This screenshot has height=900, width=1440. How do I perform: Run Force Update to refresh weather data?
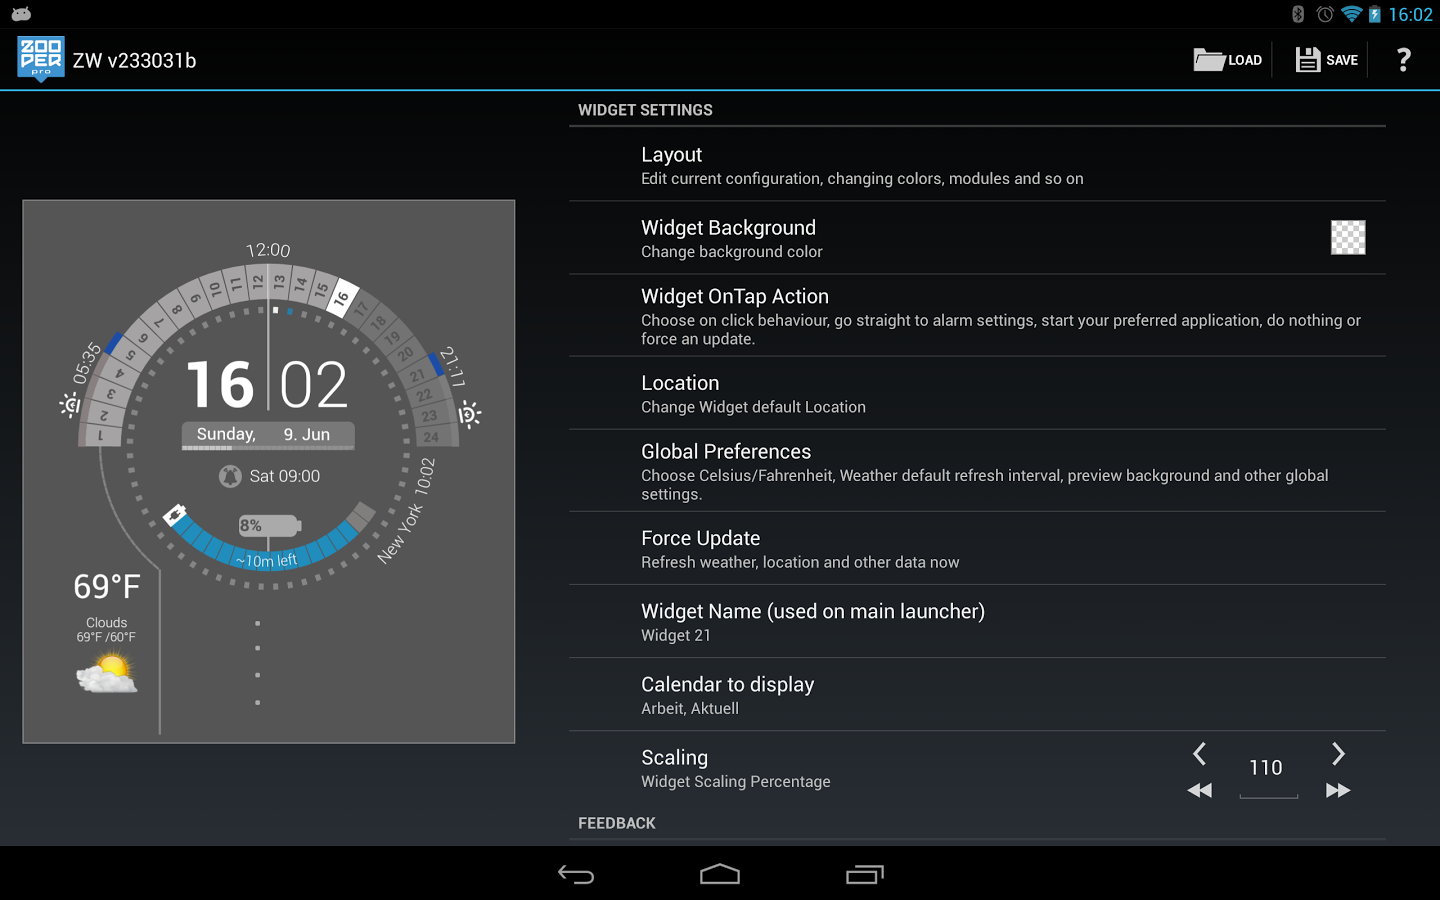tap(900, 548)
